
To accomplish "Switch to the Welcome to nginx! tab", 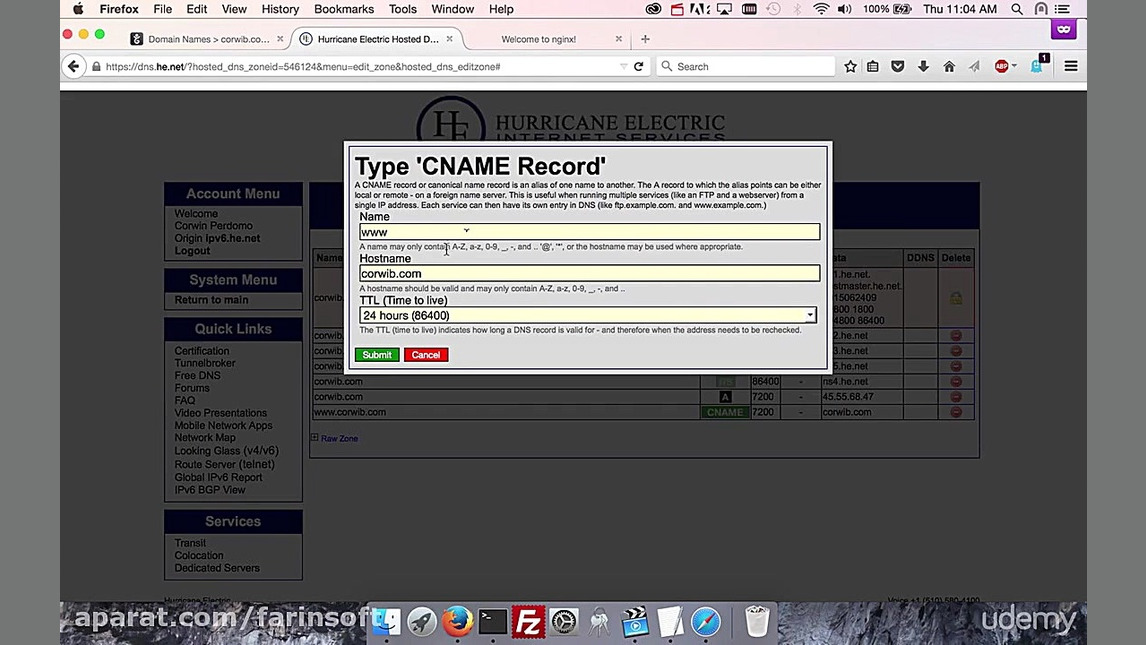I will pyautogui.click(x=538, y=39).
